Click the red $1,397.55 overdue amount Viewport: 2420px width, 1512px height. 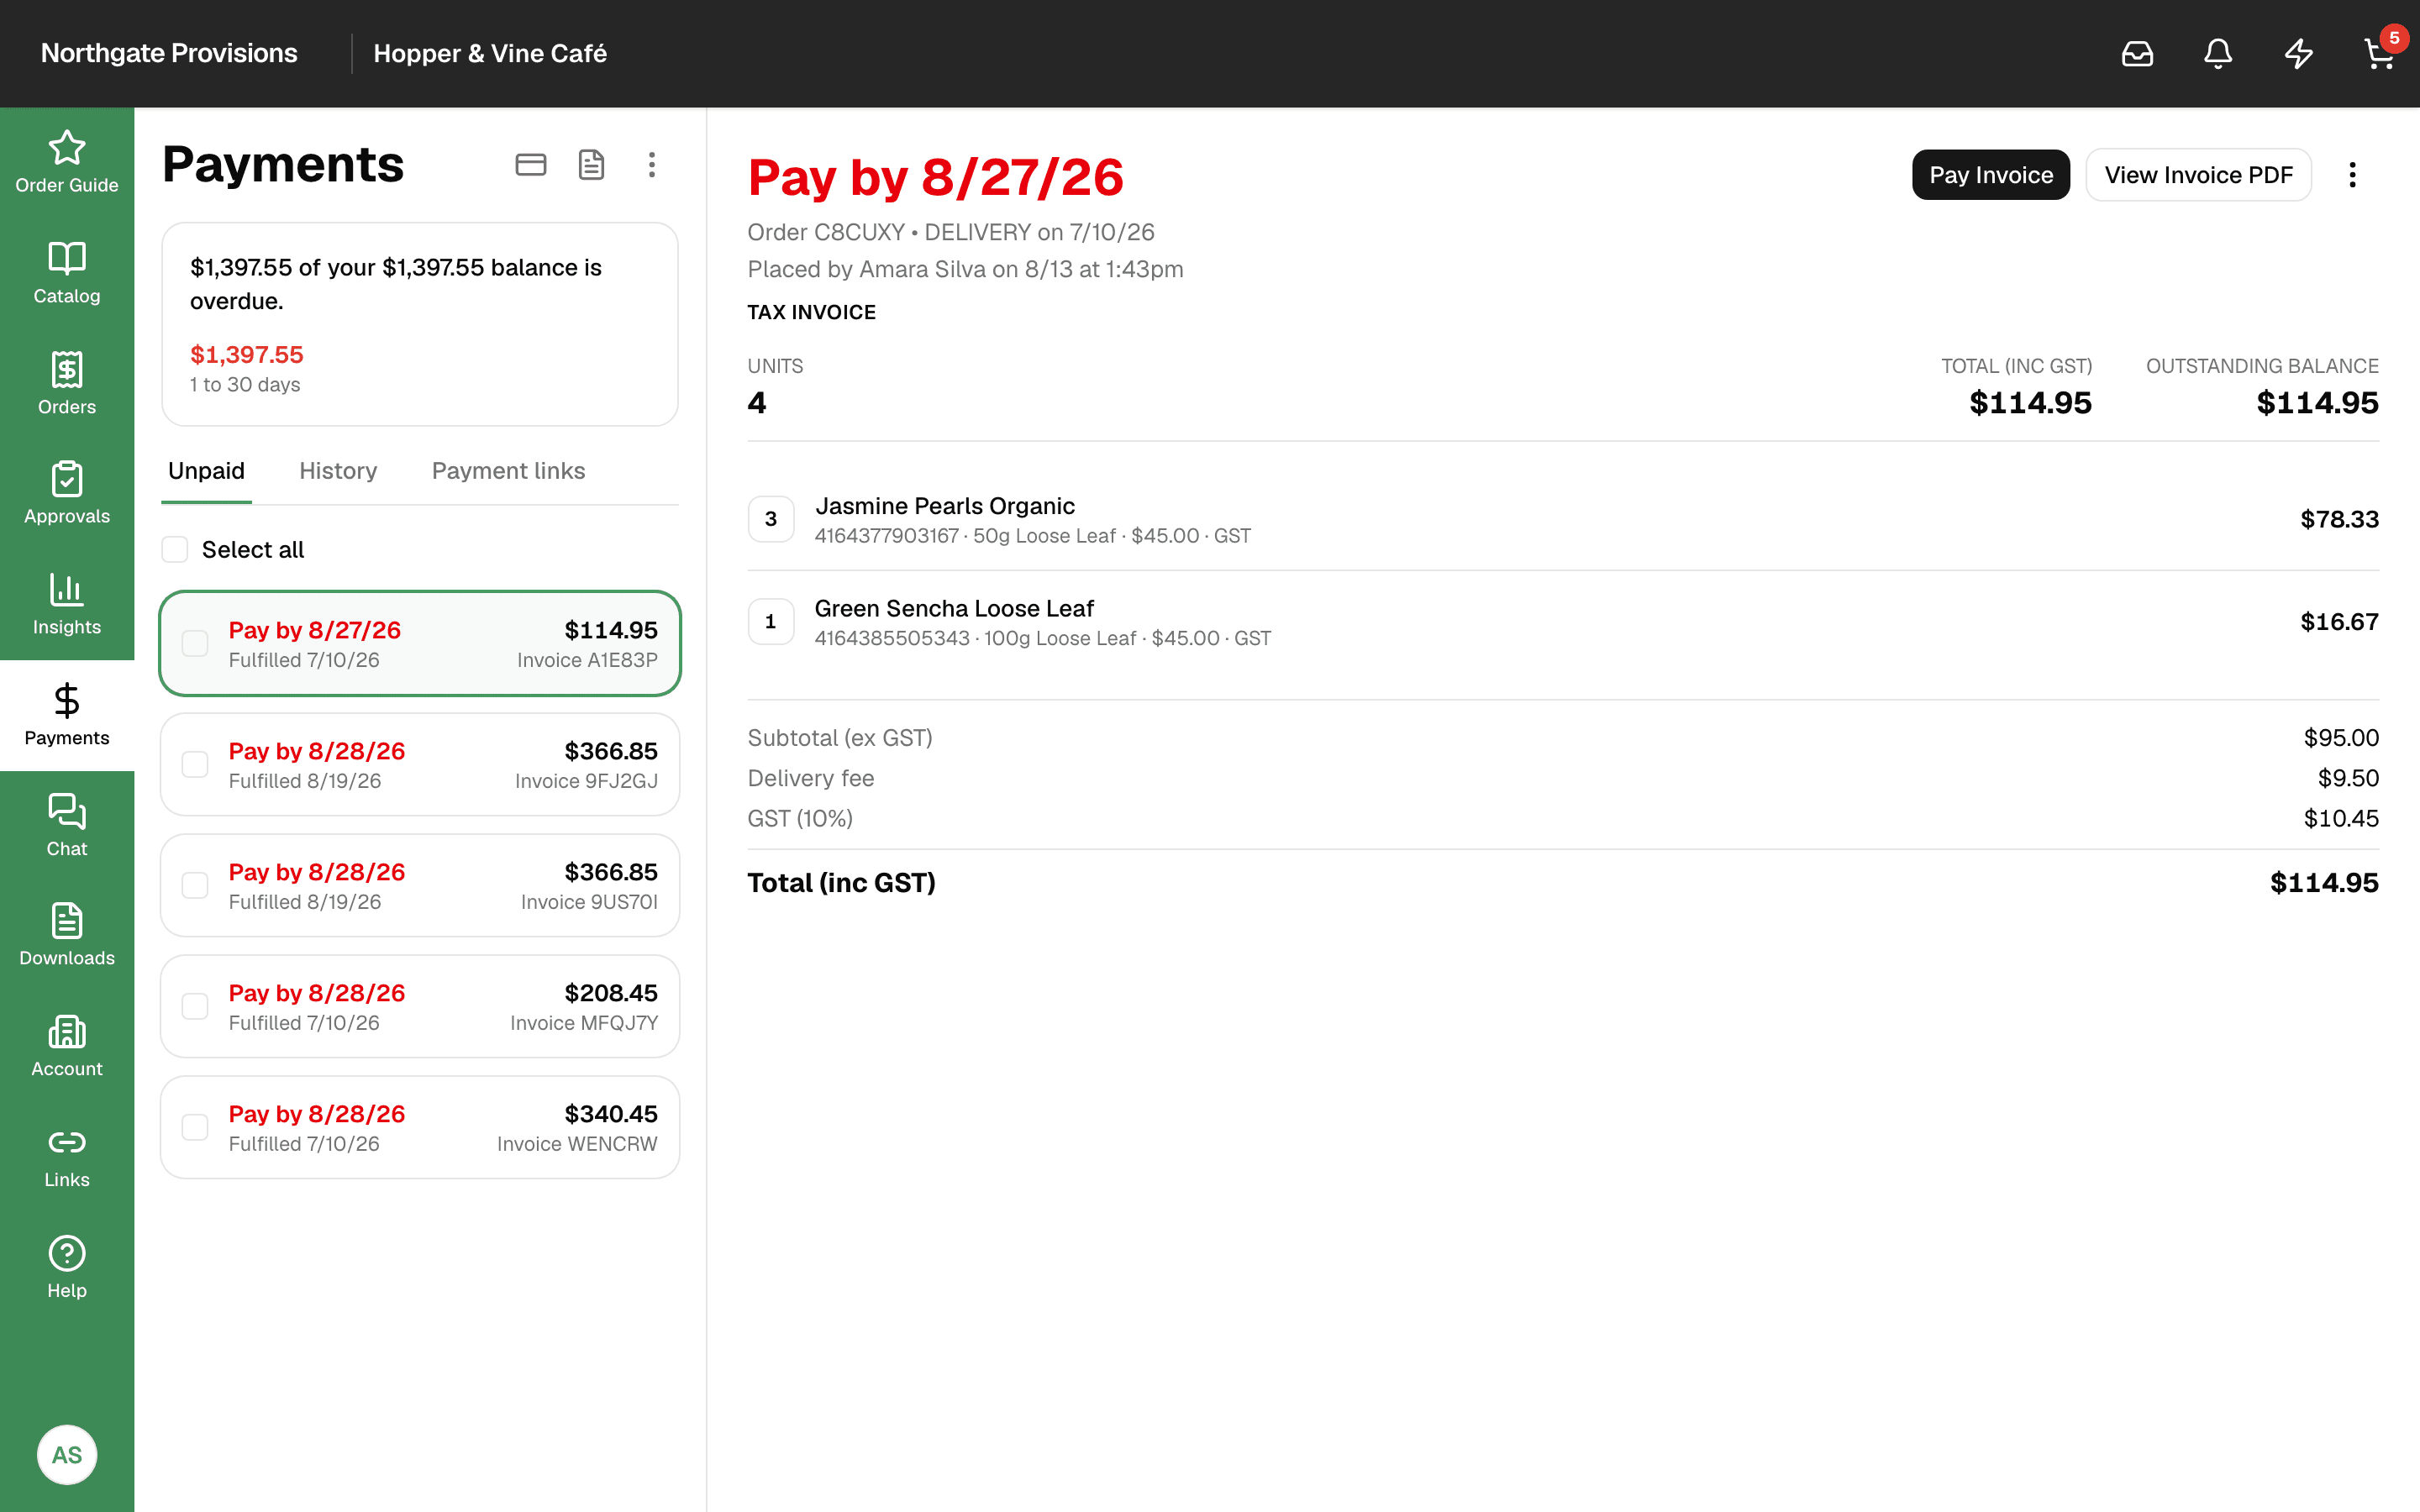point(247,355)
